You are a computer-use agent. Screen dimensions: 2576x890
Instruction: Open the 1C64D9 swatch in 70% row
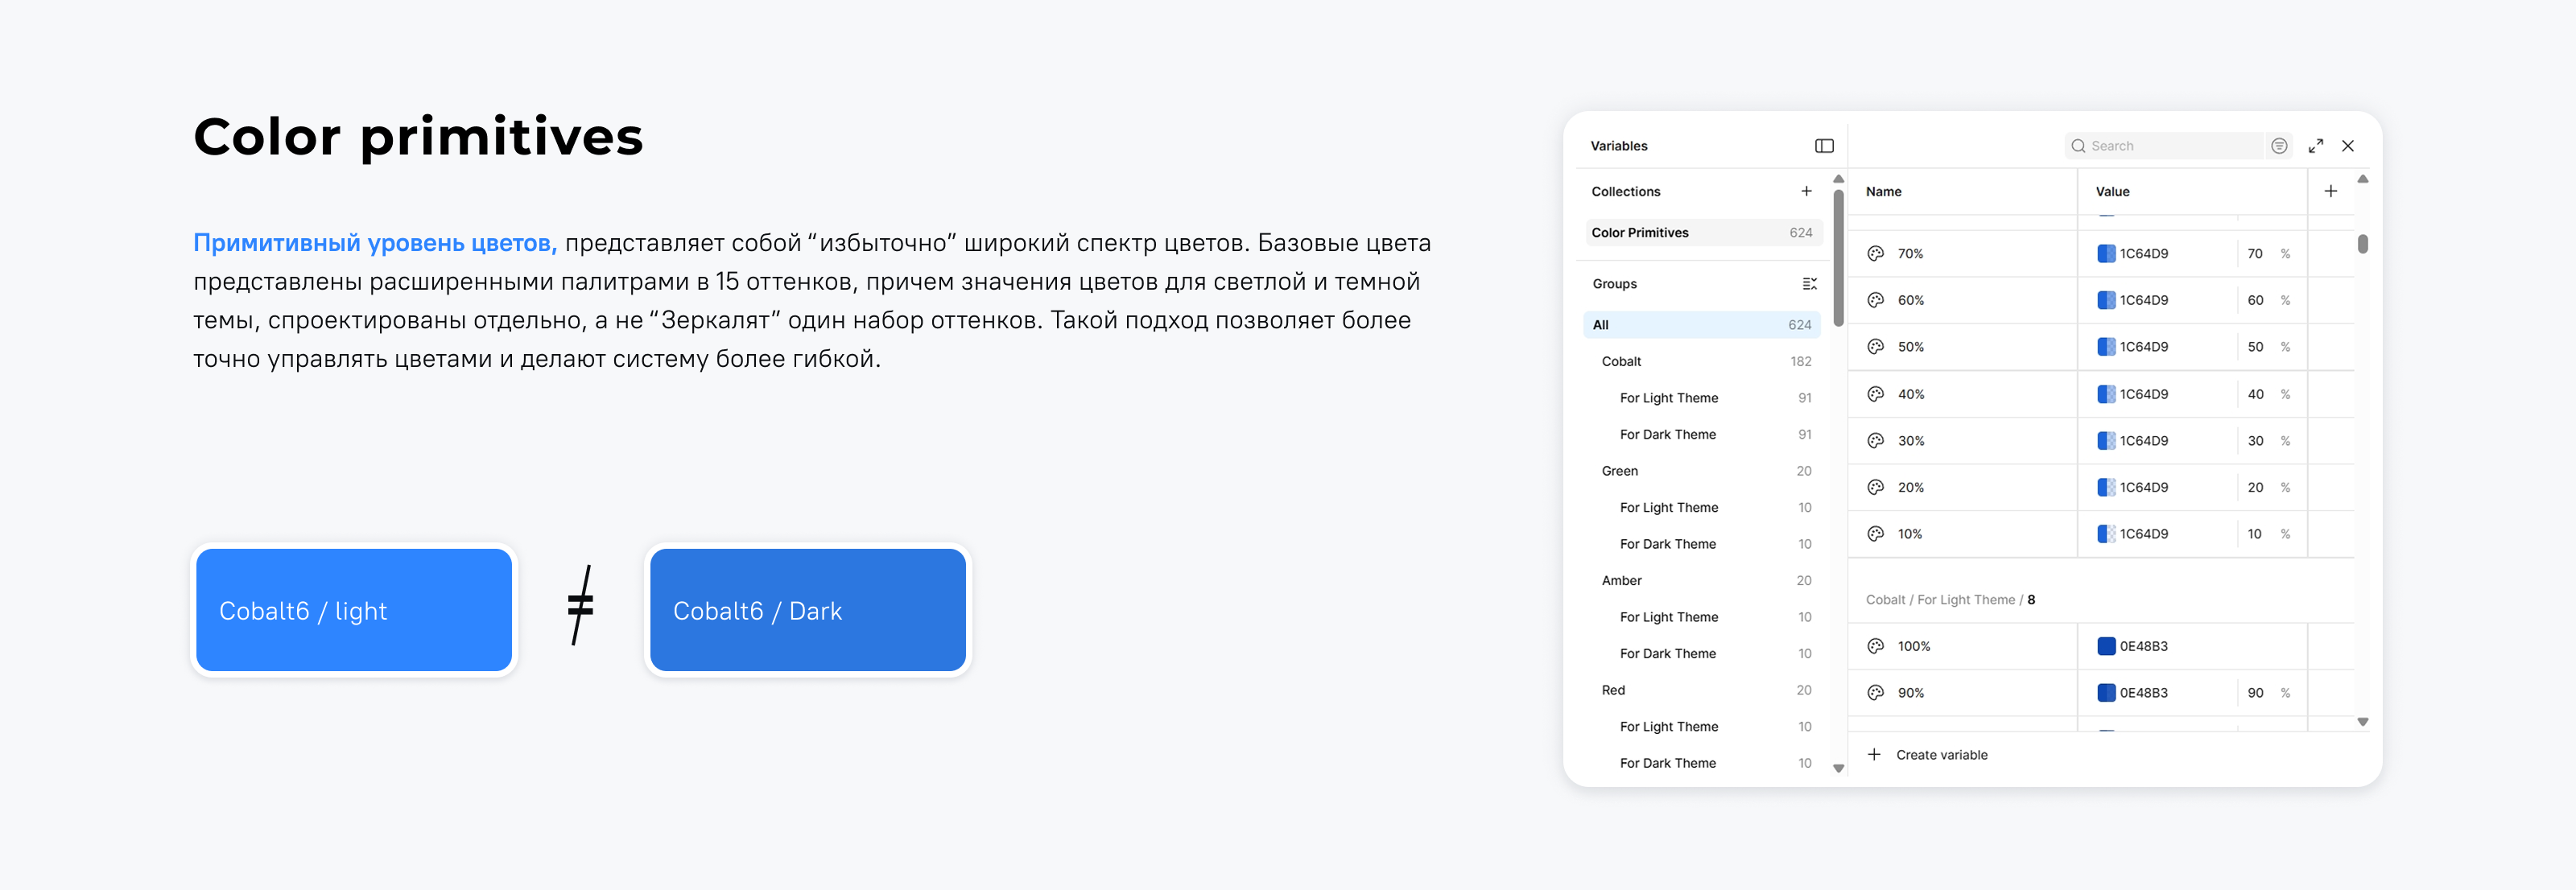point(2106,254)
